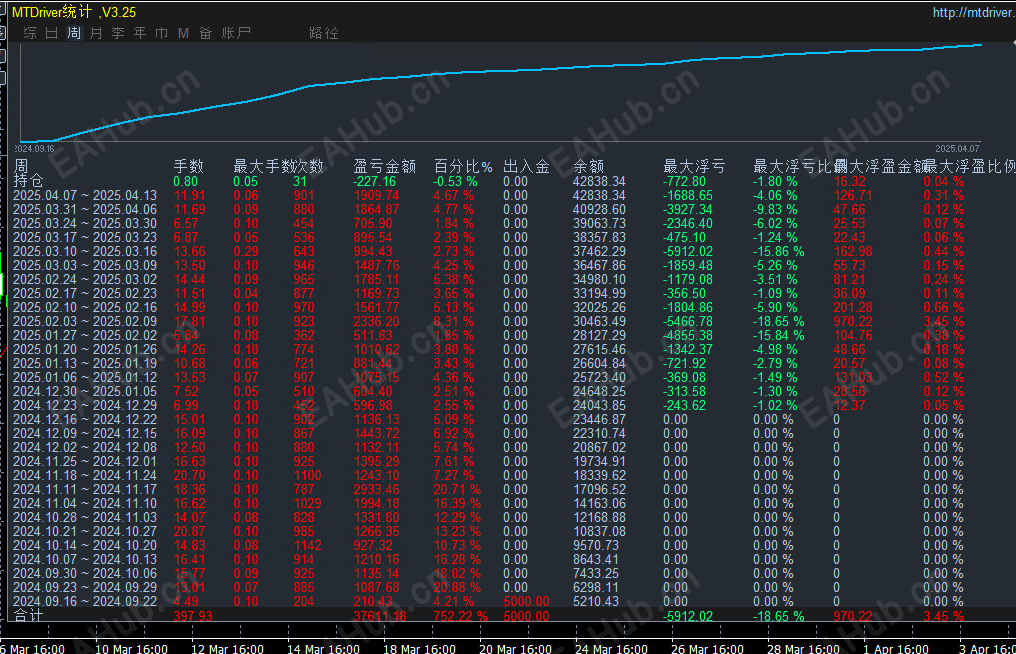The width and height of the screenshot is (1016, 654).
Task: Click balance value 5210.43
Action: pyautogui.click(x=596, y=601)
